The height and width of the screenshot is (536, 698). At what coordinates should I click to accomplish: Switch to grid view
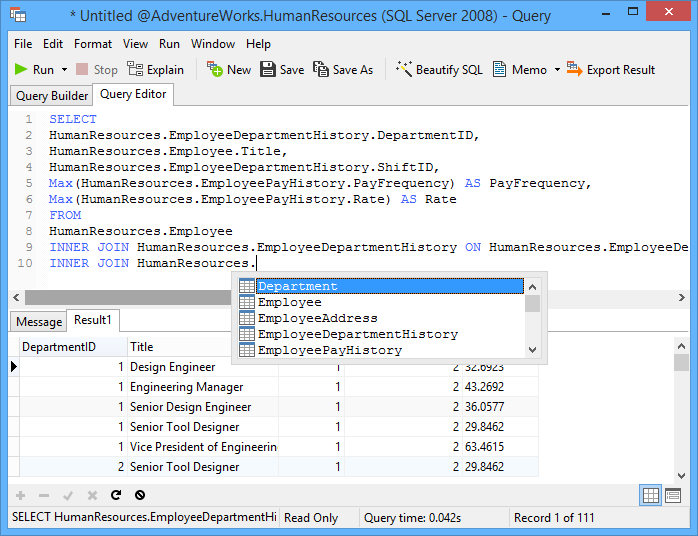[x=650, y=495]
